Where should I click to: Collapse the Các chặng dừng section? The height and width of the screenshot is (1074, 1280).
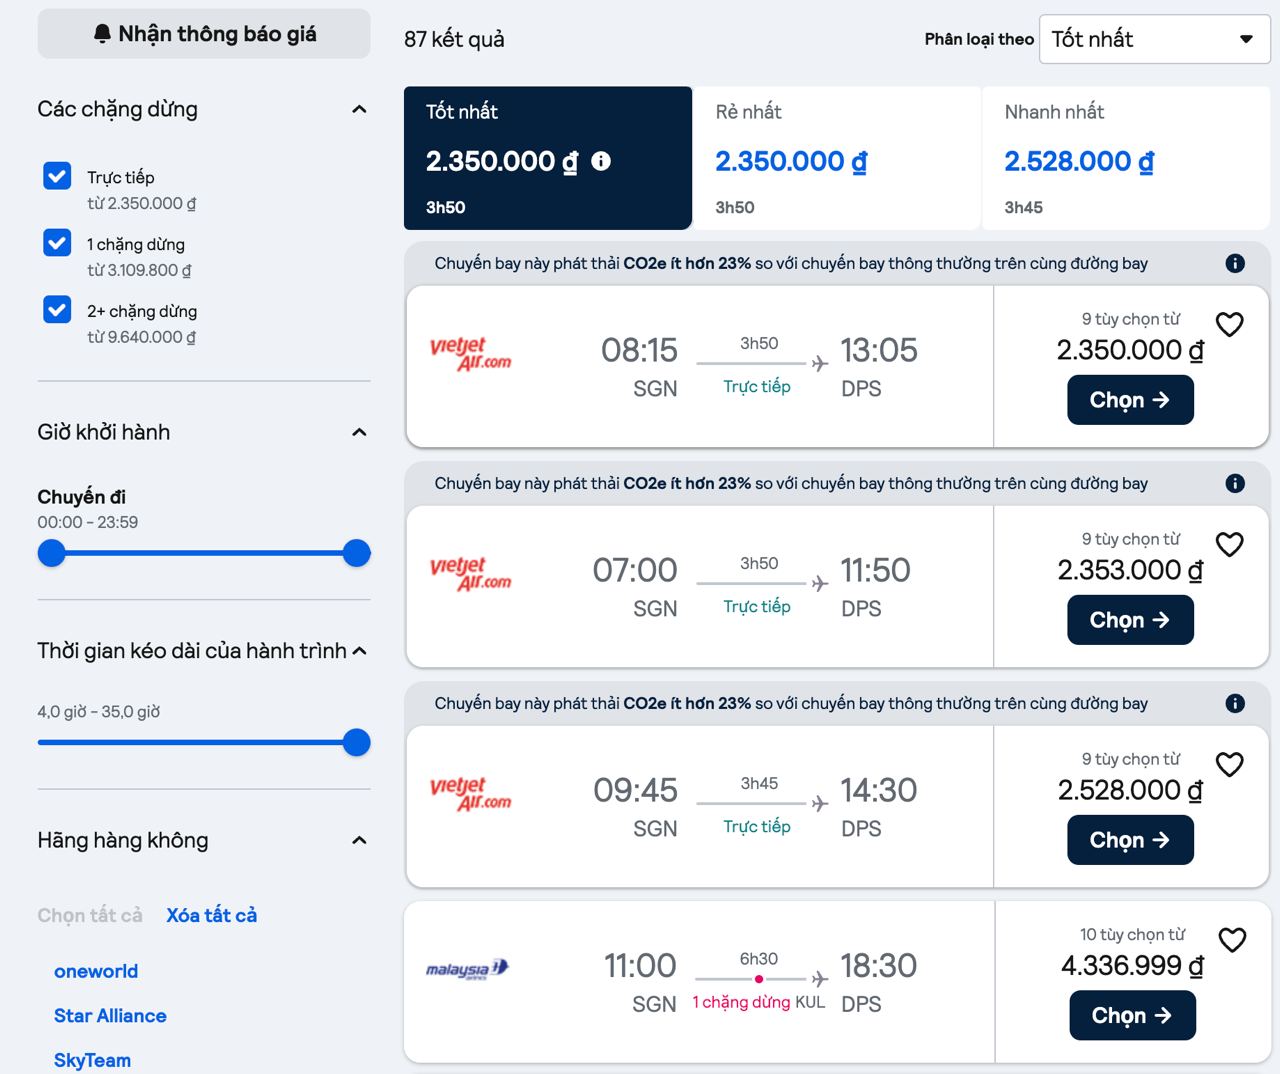[359, 109]
